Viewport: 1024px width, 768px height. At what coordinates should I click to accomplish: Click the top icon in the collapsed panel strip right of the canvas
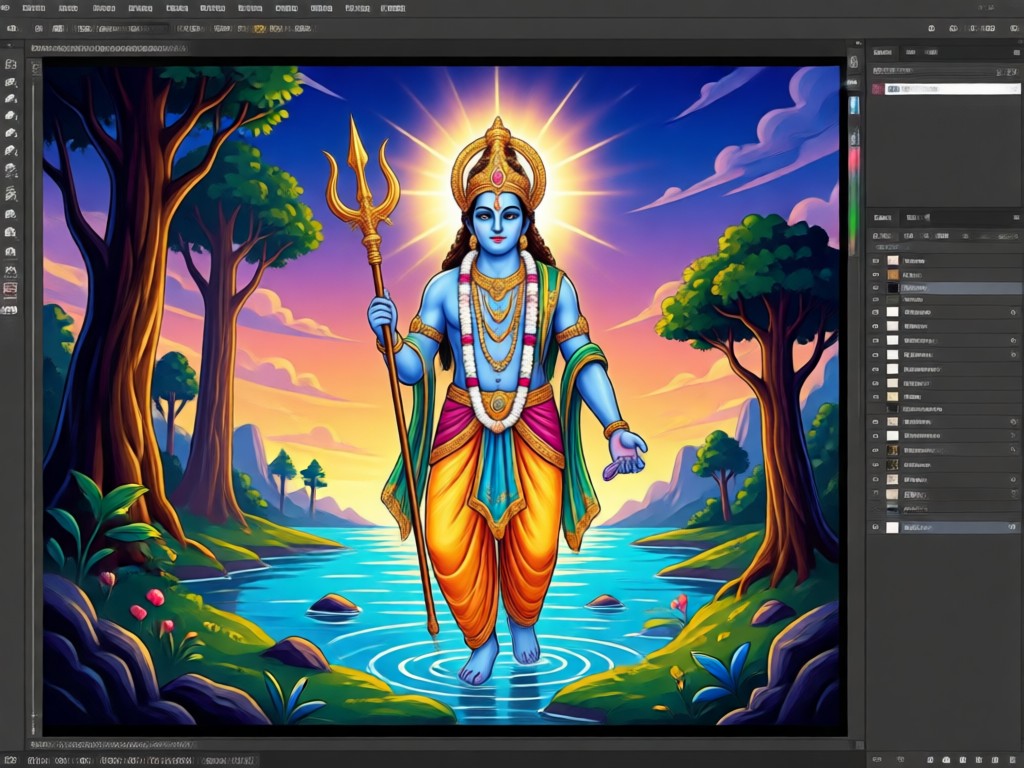click(x=854, y=62)
